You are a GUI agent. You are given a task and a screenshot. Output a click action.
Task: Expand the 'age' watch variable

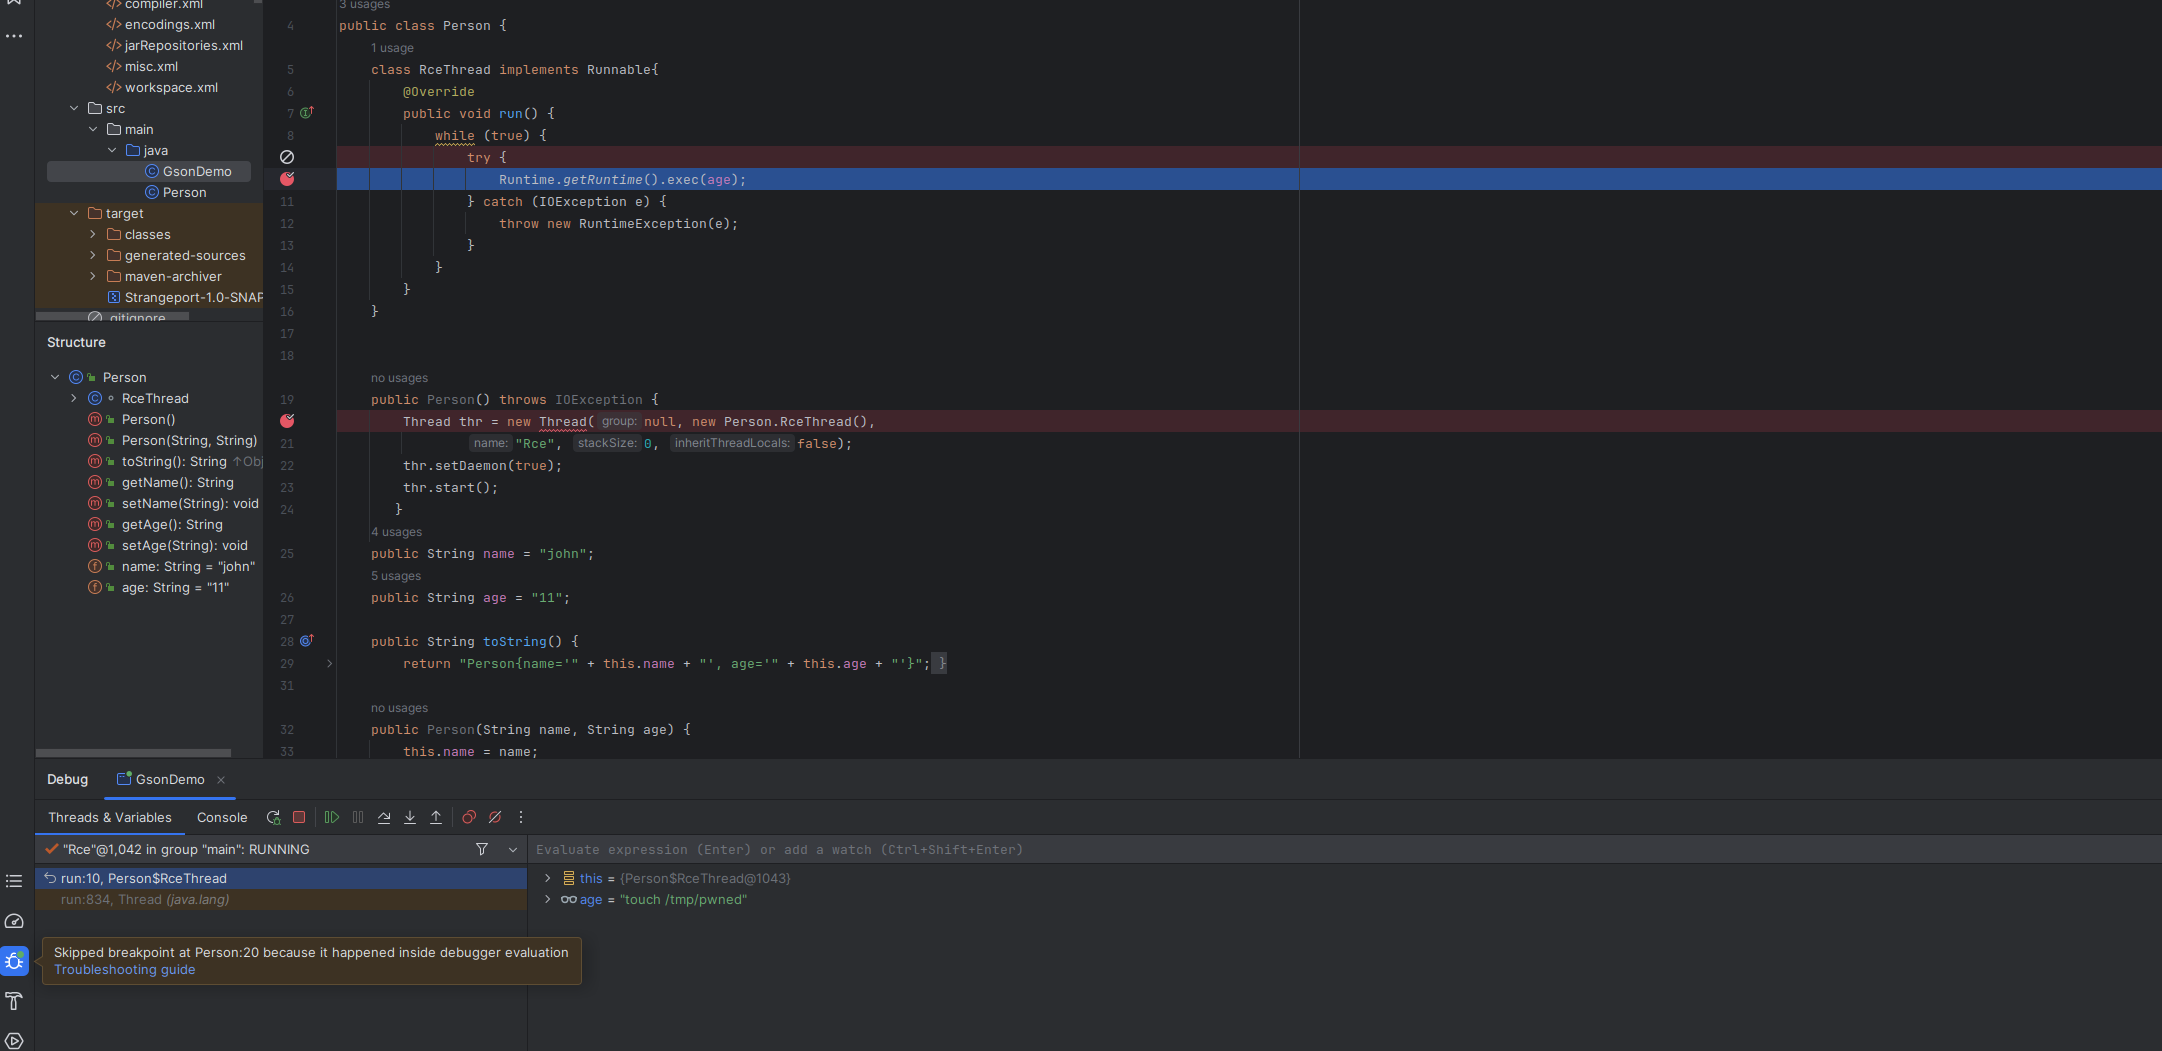[x=547, y=899]
